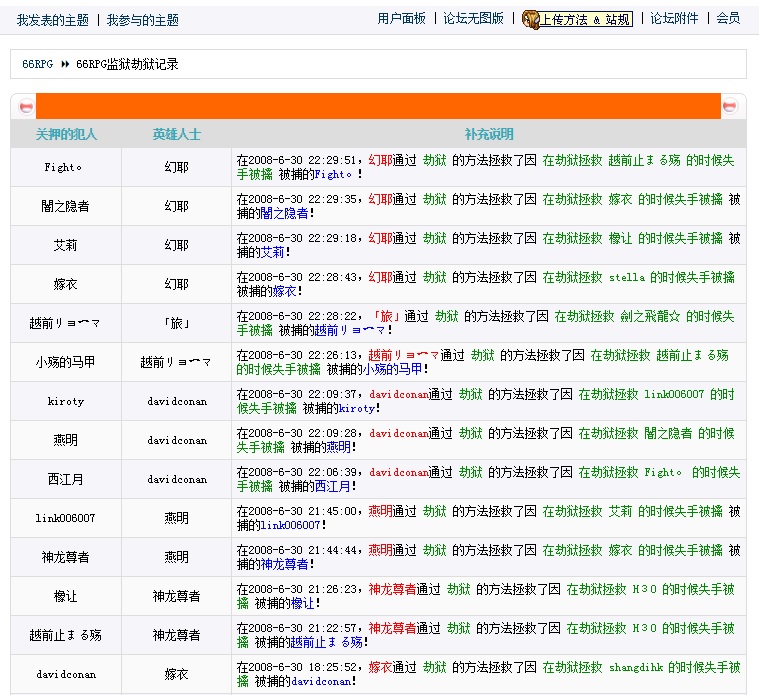Click hero cell 「旅」

tap(177, 323)
